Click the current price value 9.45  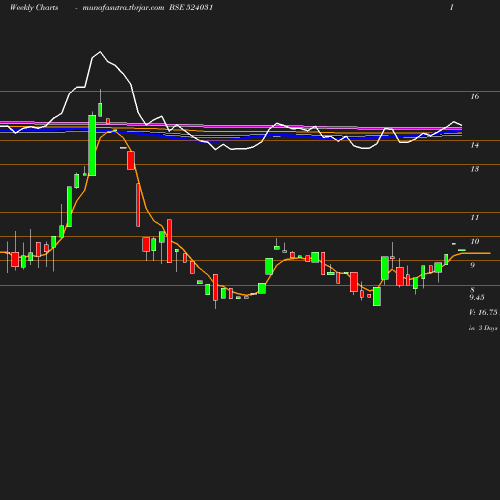point(477,297)
